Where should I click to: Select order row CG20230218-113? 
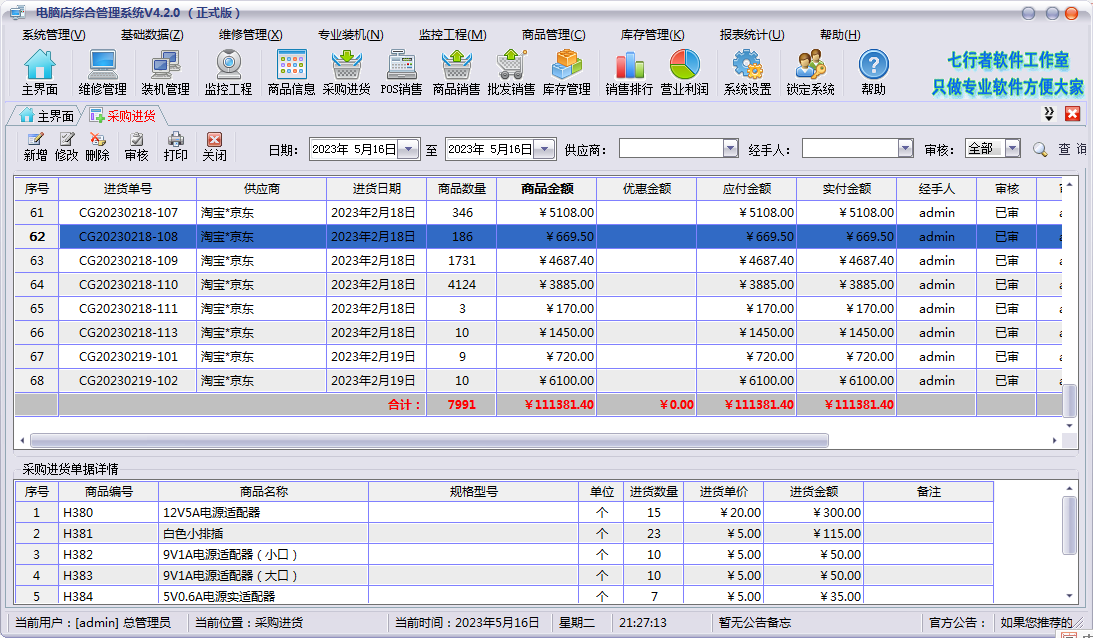click(538, 333)
